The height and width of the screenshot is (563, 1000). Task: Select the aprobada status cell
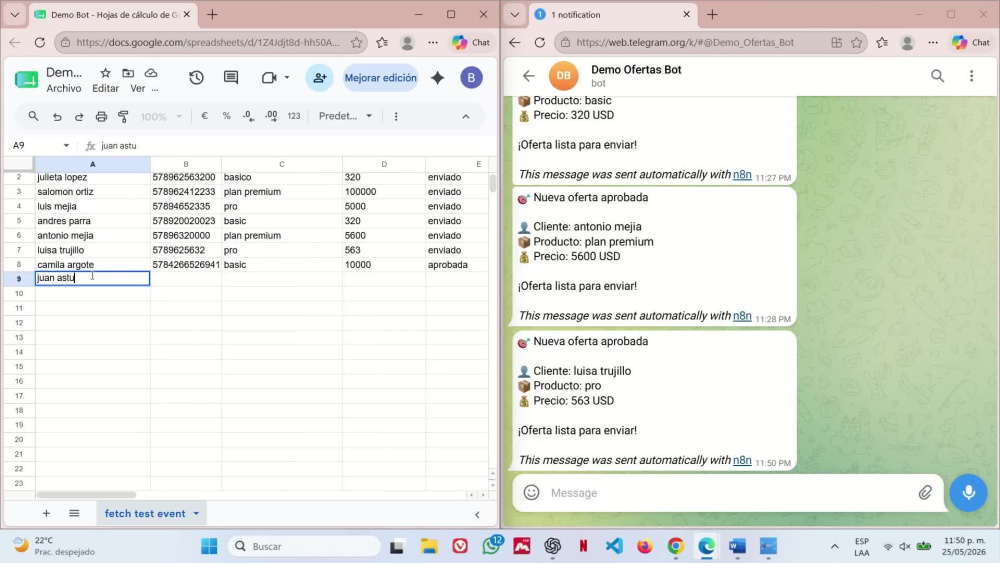(x=457, y=265)
